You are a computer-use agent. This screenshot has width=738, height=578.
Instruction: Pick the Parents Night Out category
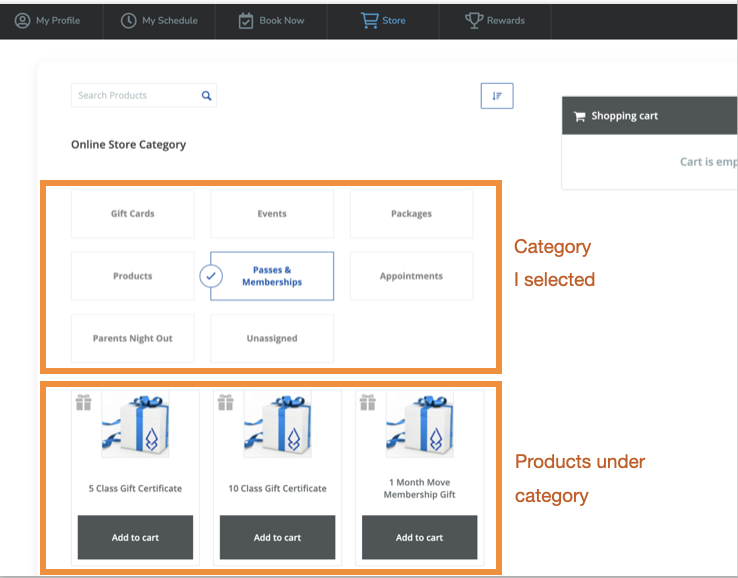click(132, 338)
